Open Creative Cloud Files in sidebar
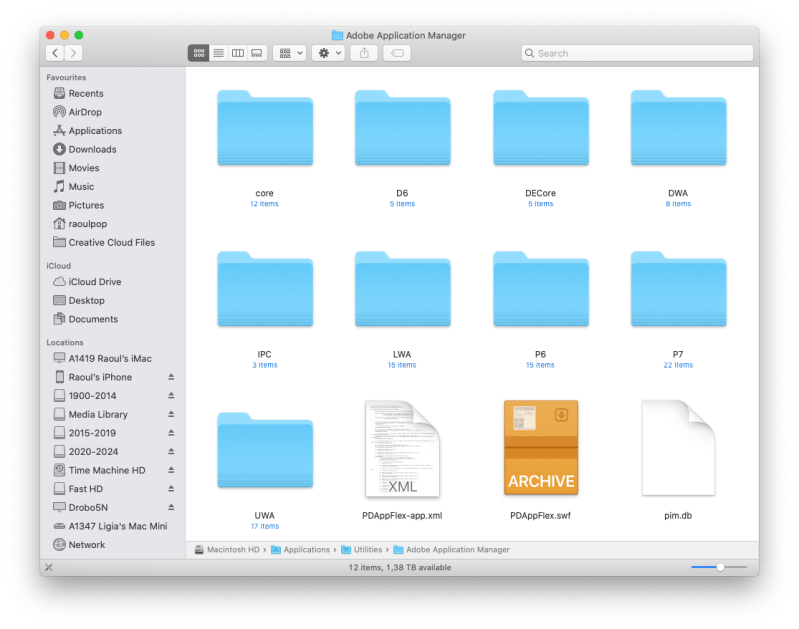Image resolution: width=799 pixels, height=629 pixels. (x=110, y=242)
